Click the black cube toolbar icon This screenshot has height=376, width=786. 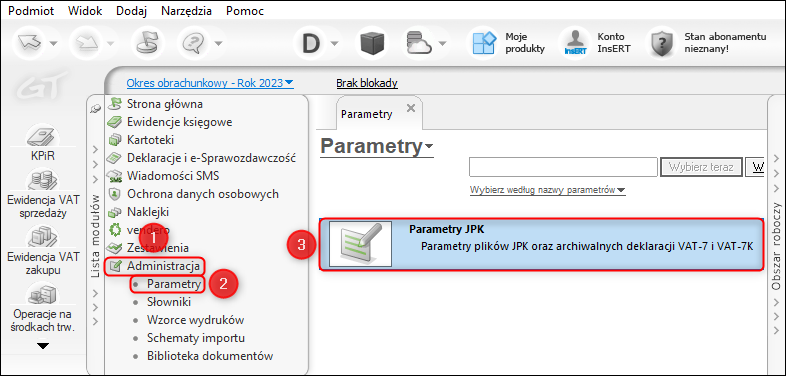[x=372, y=43]
